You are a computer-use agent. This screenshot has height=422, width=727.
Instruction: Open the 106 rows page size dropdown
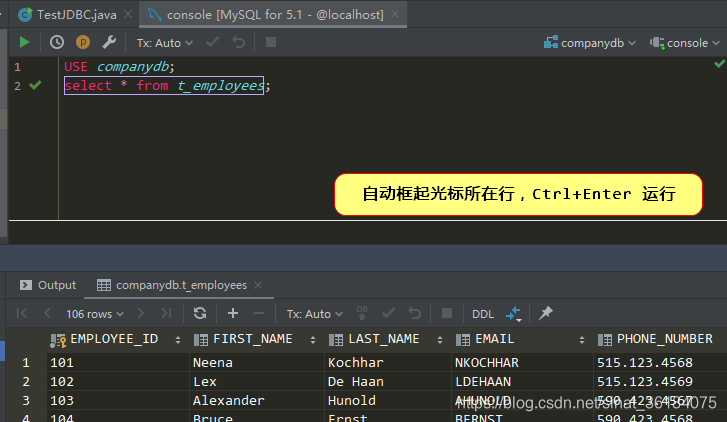[x=95, y=314]
